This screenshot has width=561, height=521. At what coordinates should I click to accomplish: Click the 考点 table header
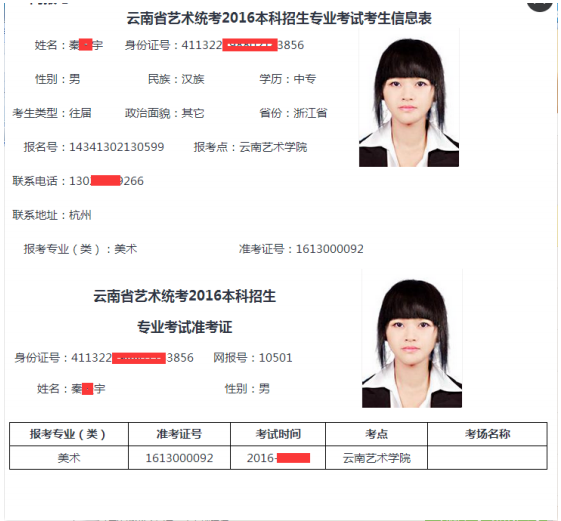click(x=376, y=434)
